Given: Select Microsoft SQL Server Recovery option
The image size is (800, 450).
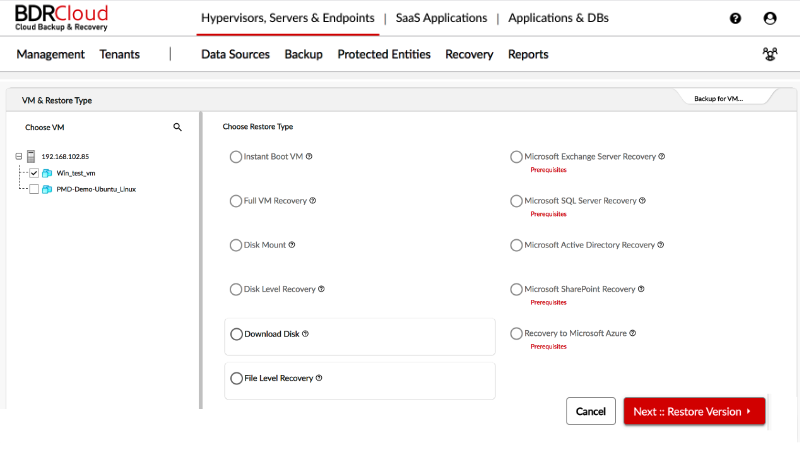Looking at the screenshot, I should 516,201.
